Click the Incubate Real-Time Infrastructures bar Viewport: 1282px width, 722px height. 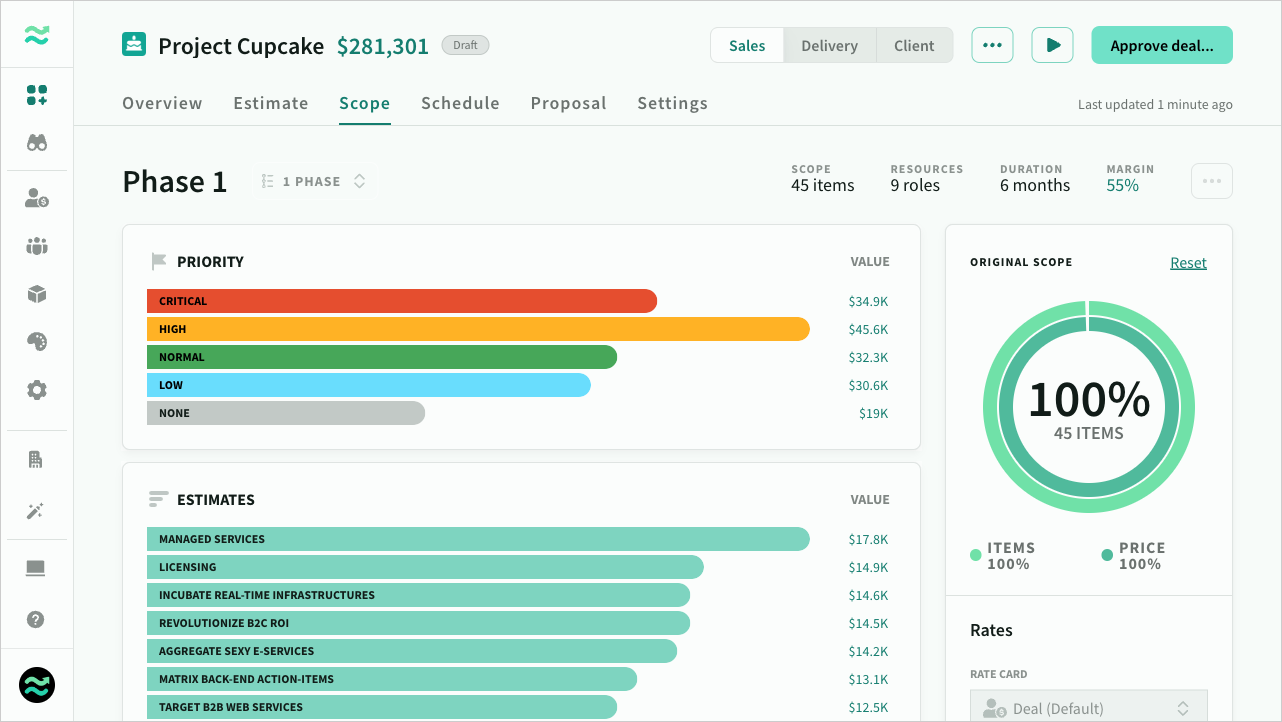pyautogui.click(x=418, y=595)
